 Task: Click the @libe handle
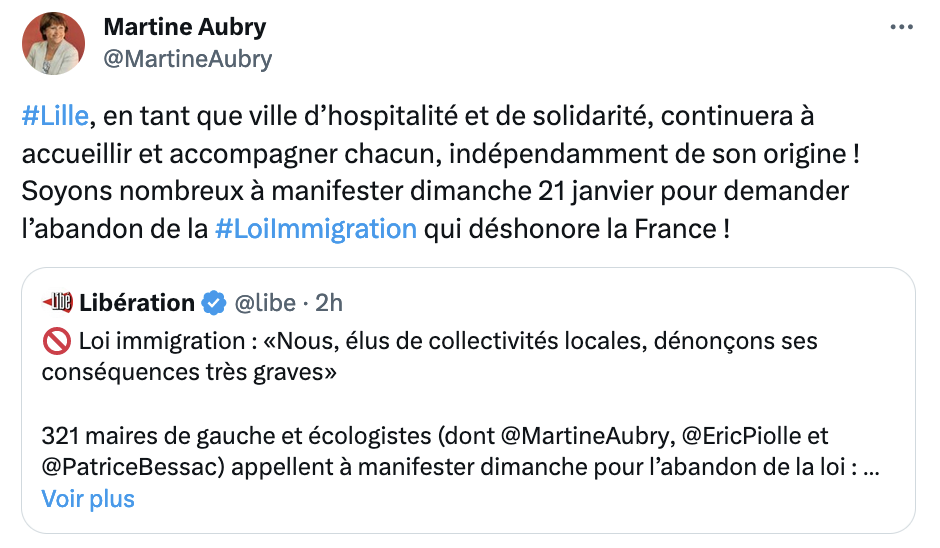click(x=267, y=302)
